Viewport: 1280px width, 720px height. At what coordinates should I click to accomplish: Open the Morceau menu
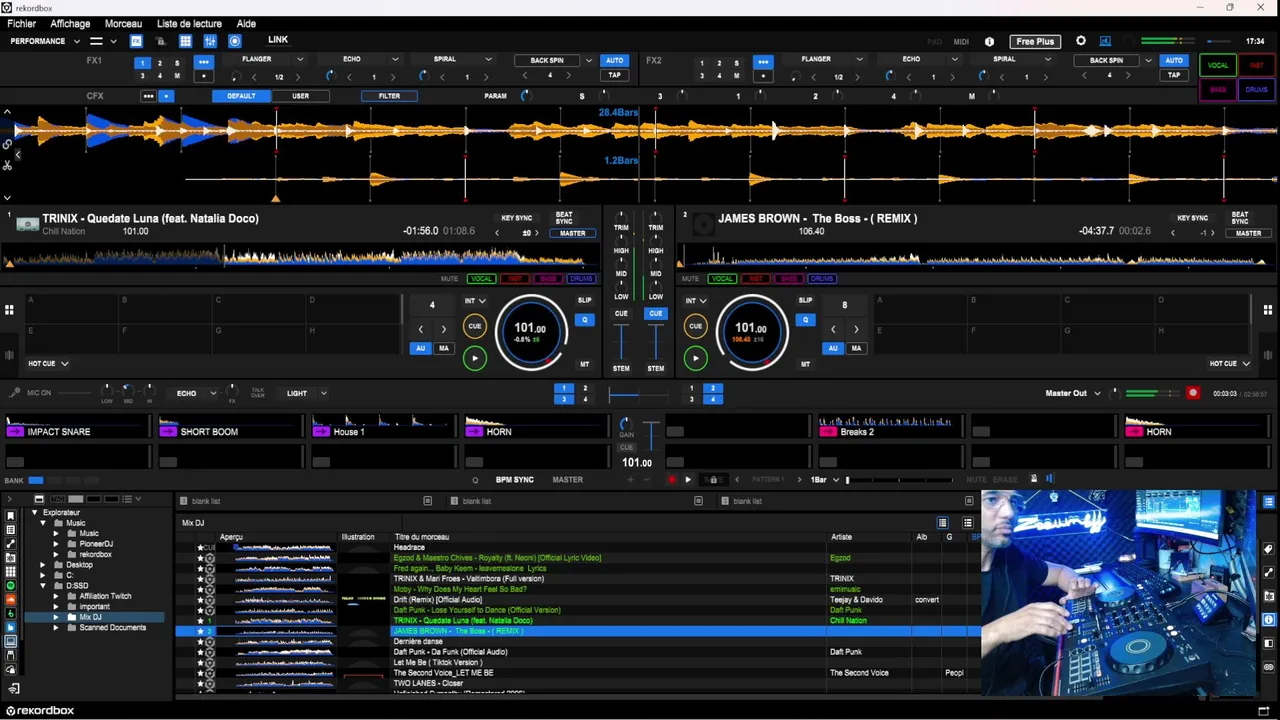tap(123, 23)
